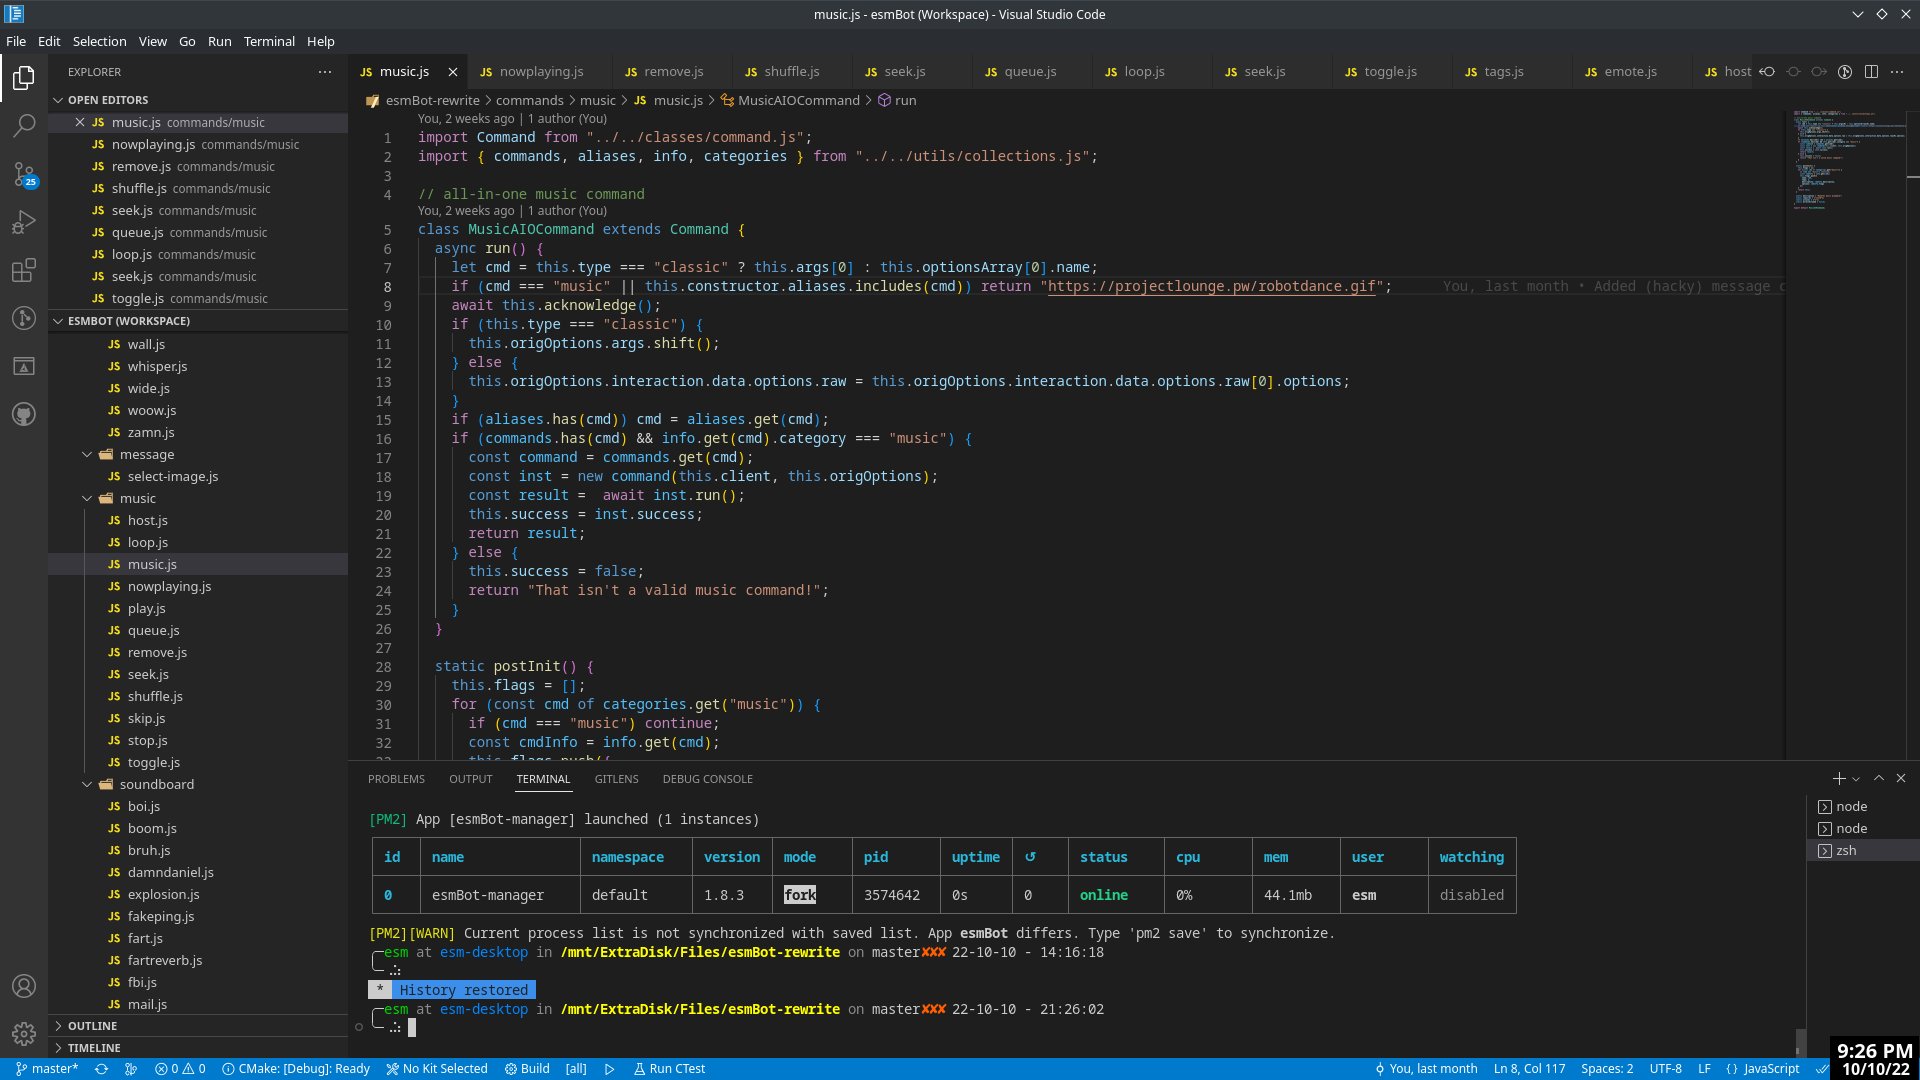Open the GitHub icon in activity bar
Image resolution: width=1920 pixels, height=1080 pixels.
click(x=24, y=414)
